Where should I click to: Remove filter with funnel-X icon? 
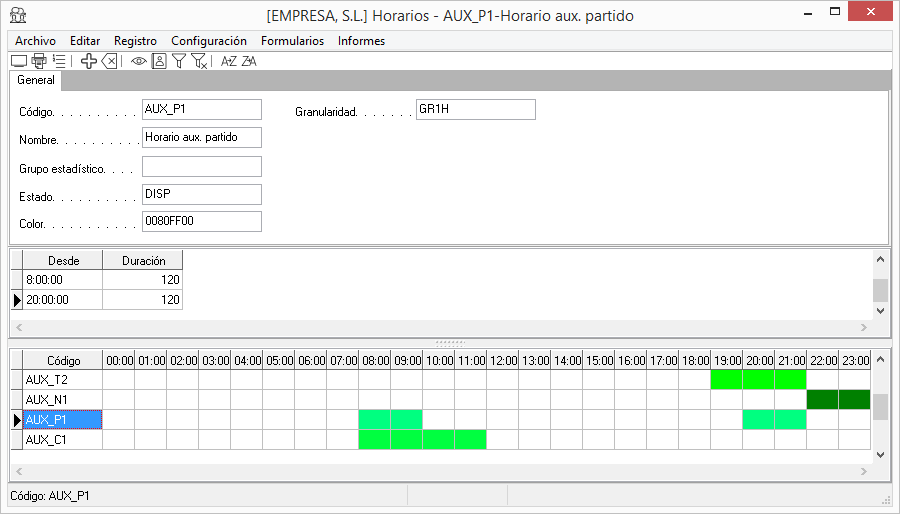pyautogui.click(x=200, y=61)
